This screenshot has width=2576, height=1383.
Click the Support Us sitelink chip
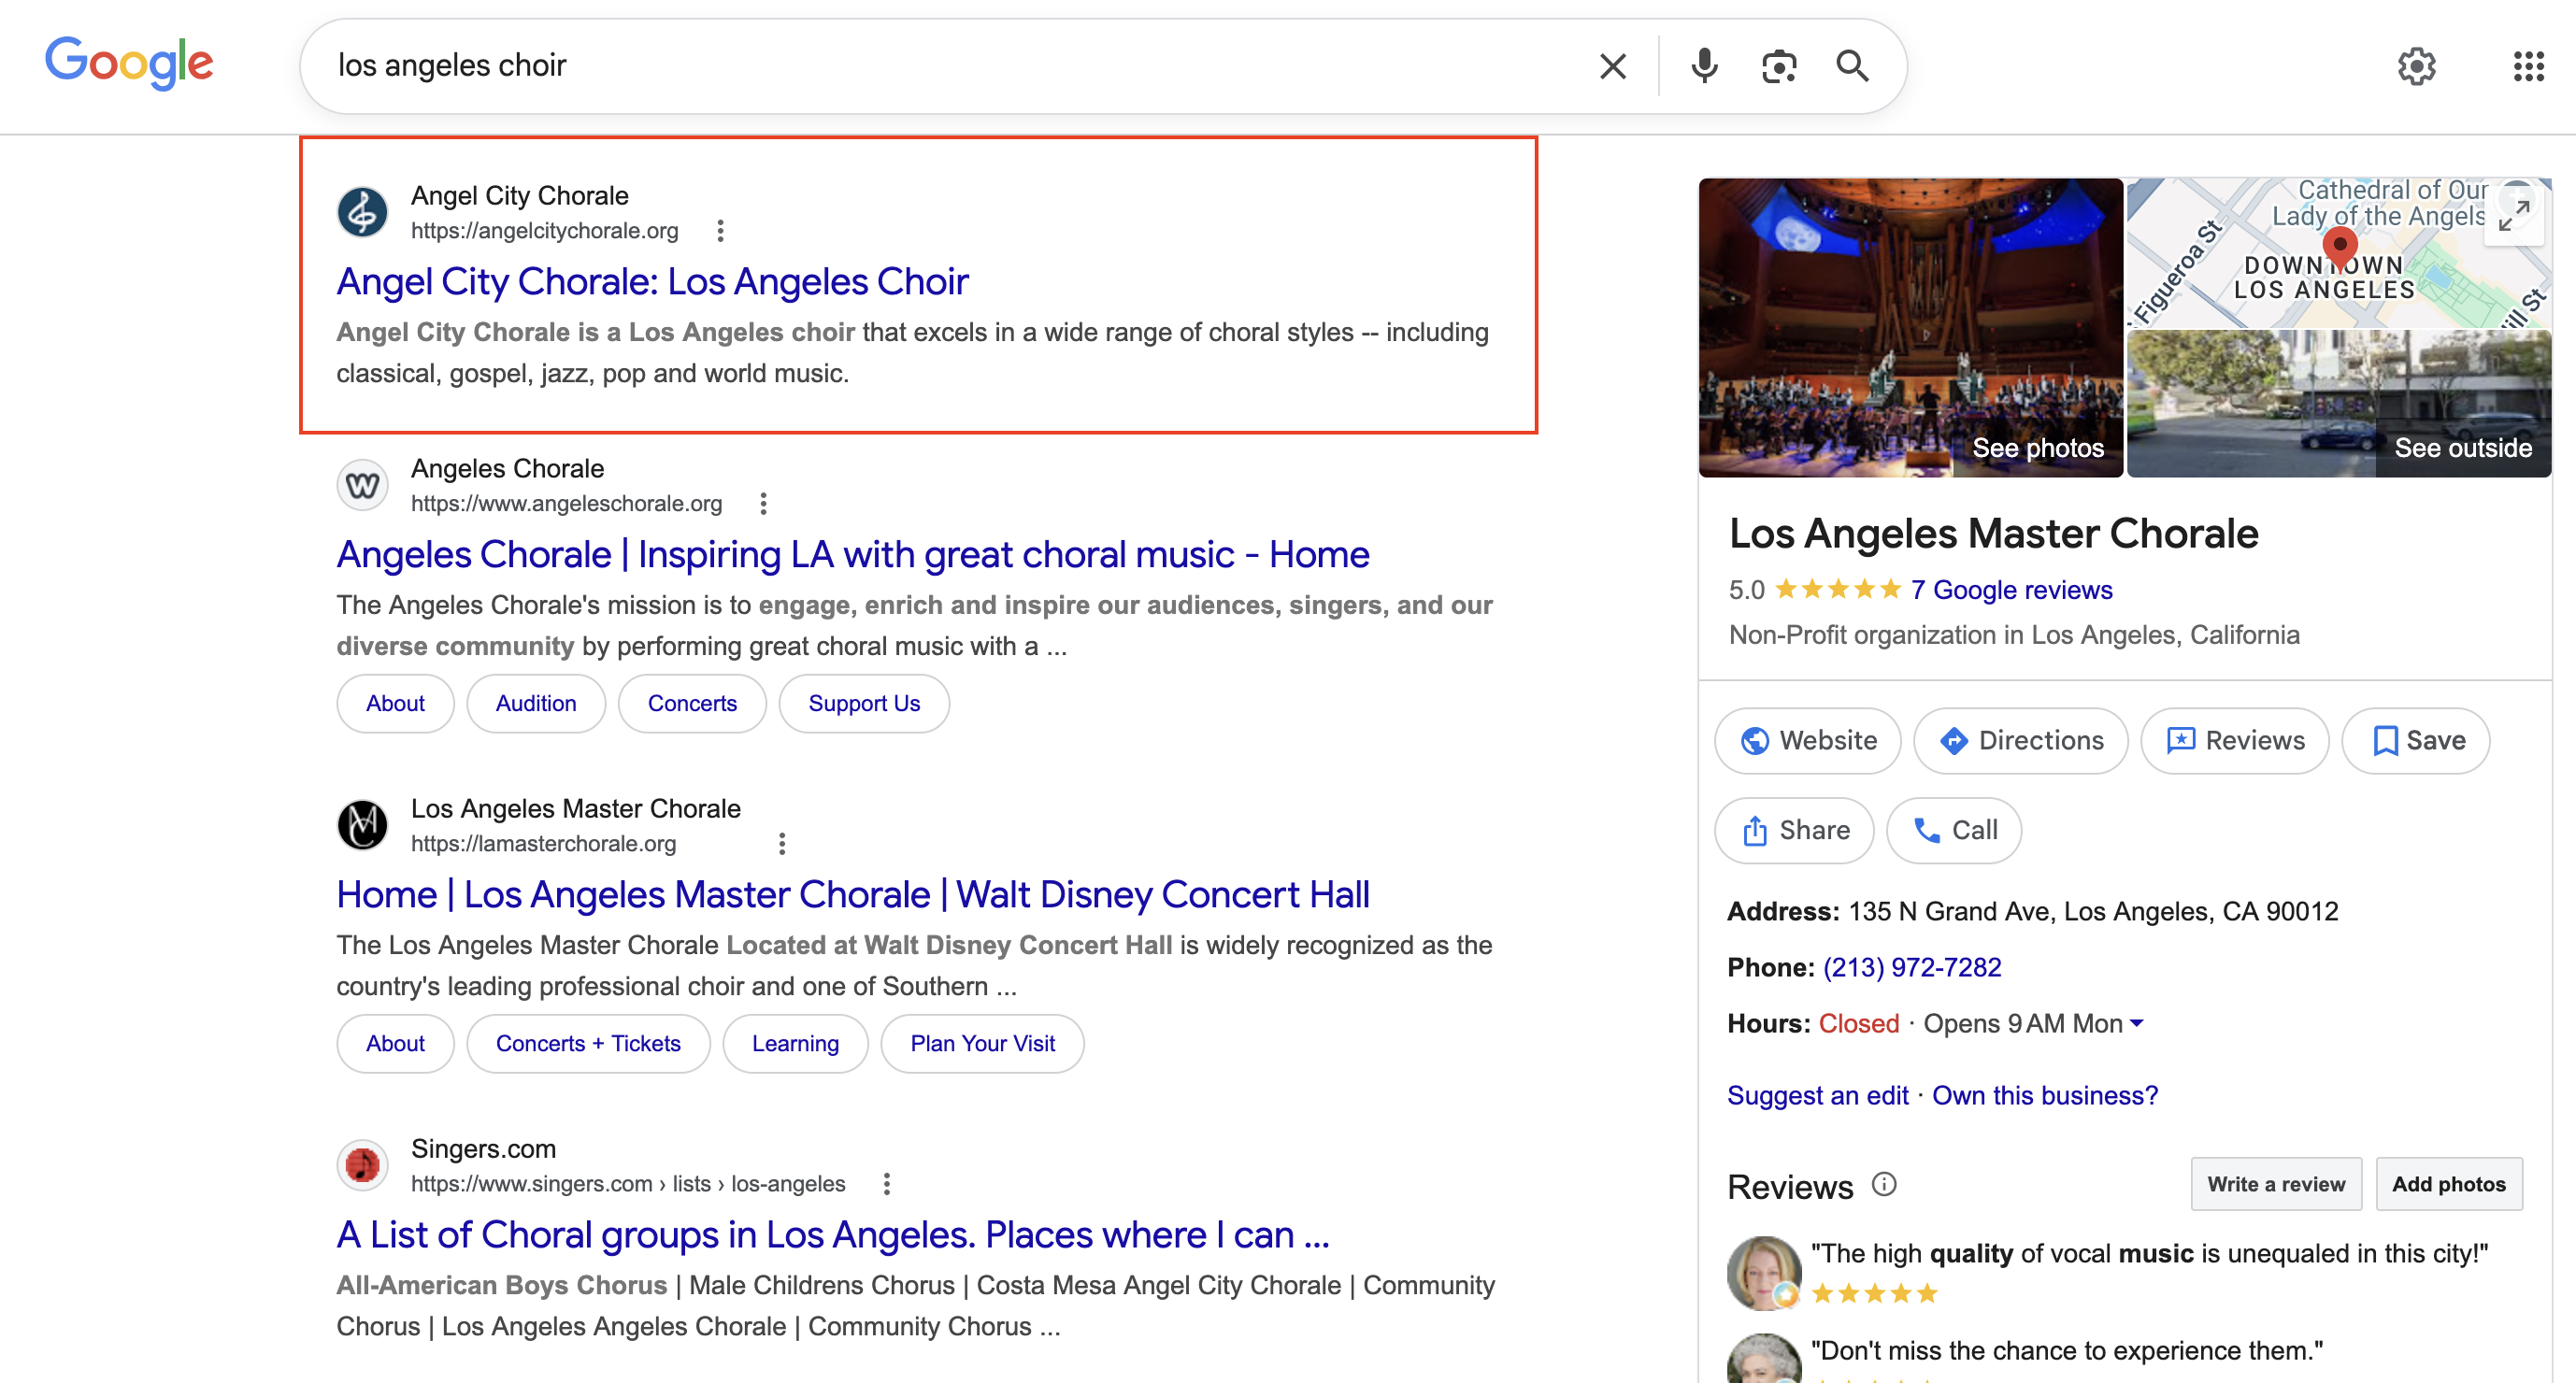pyautogui.click(x=864, y=703)
